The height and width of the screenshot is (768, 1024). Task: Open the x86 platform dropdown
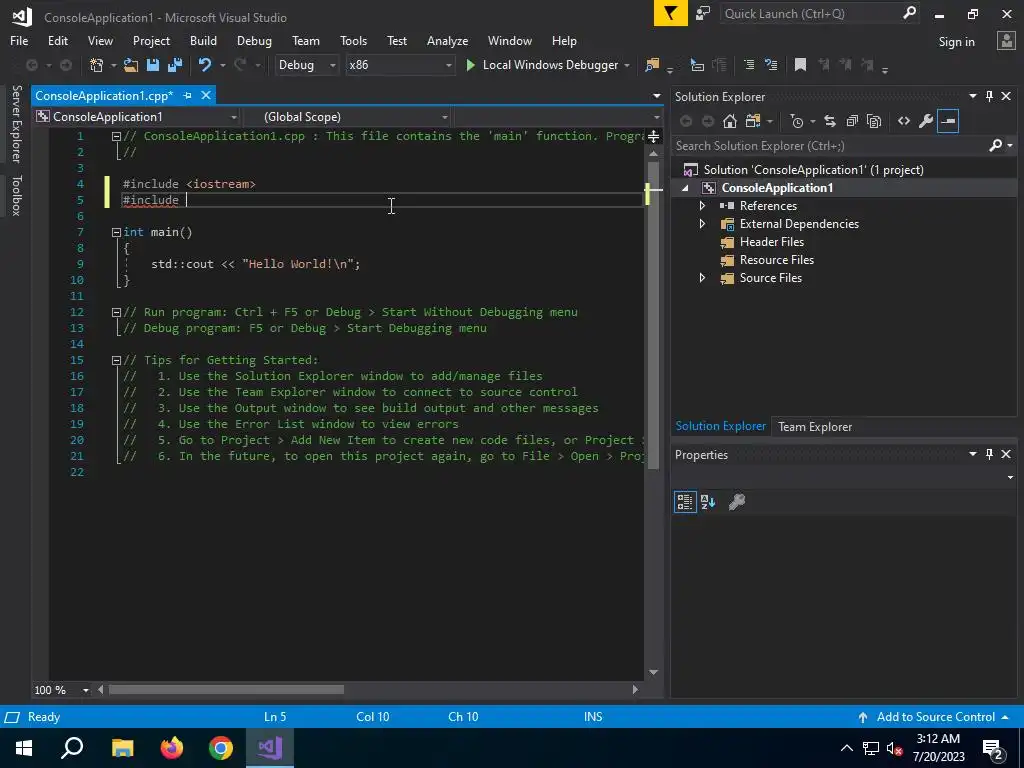pyautogui.click(x=400, y=65)
